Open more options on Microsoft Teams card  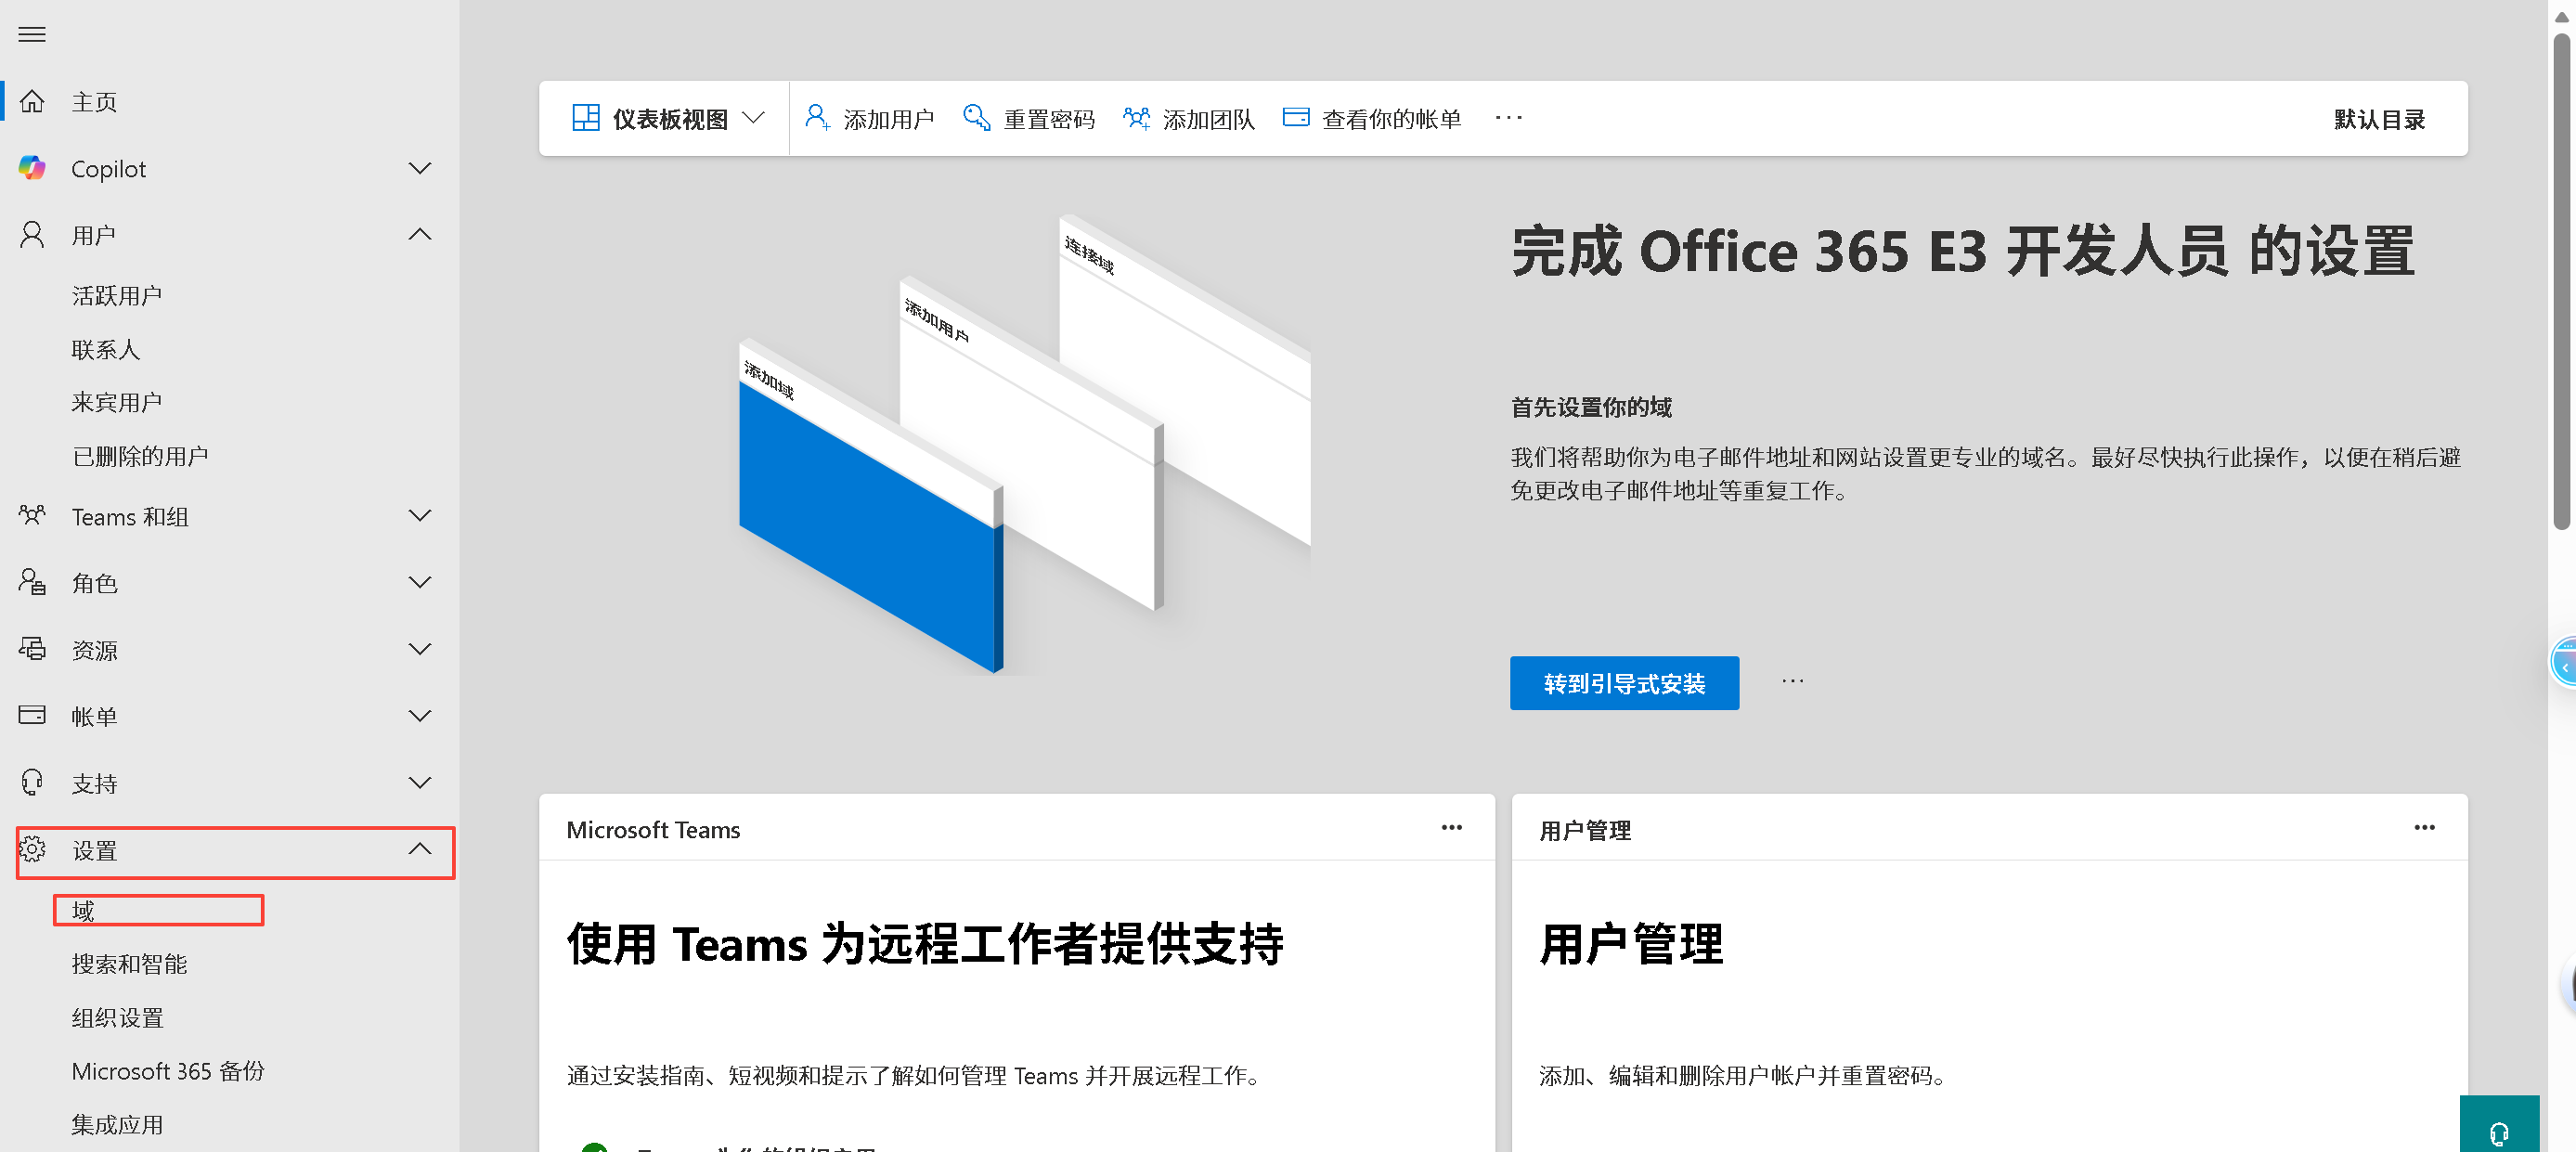click(x=1451, y=828)
